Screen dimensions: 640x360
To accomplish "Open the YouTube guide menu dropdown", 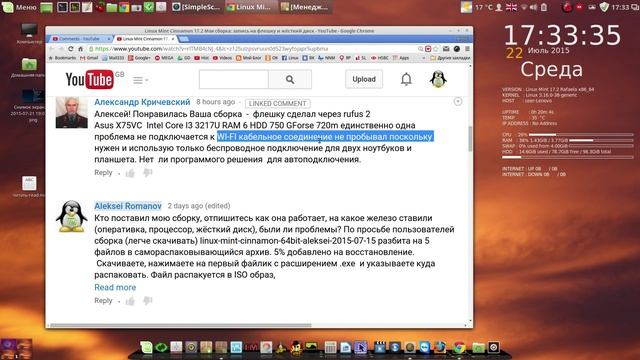I will 140,80.
